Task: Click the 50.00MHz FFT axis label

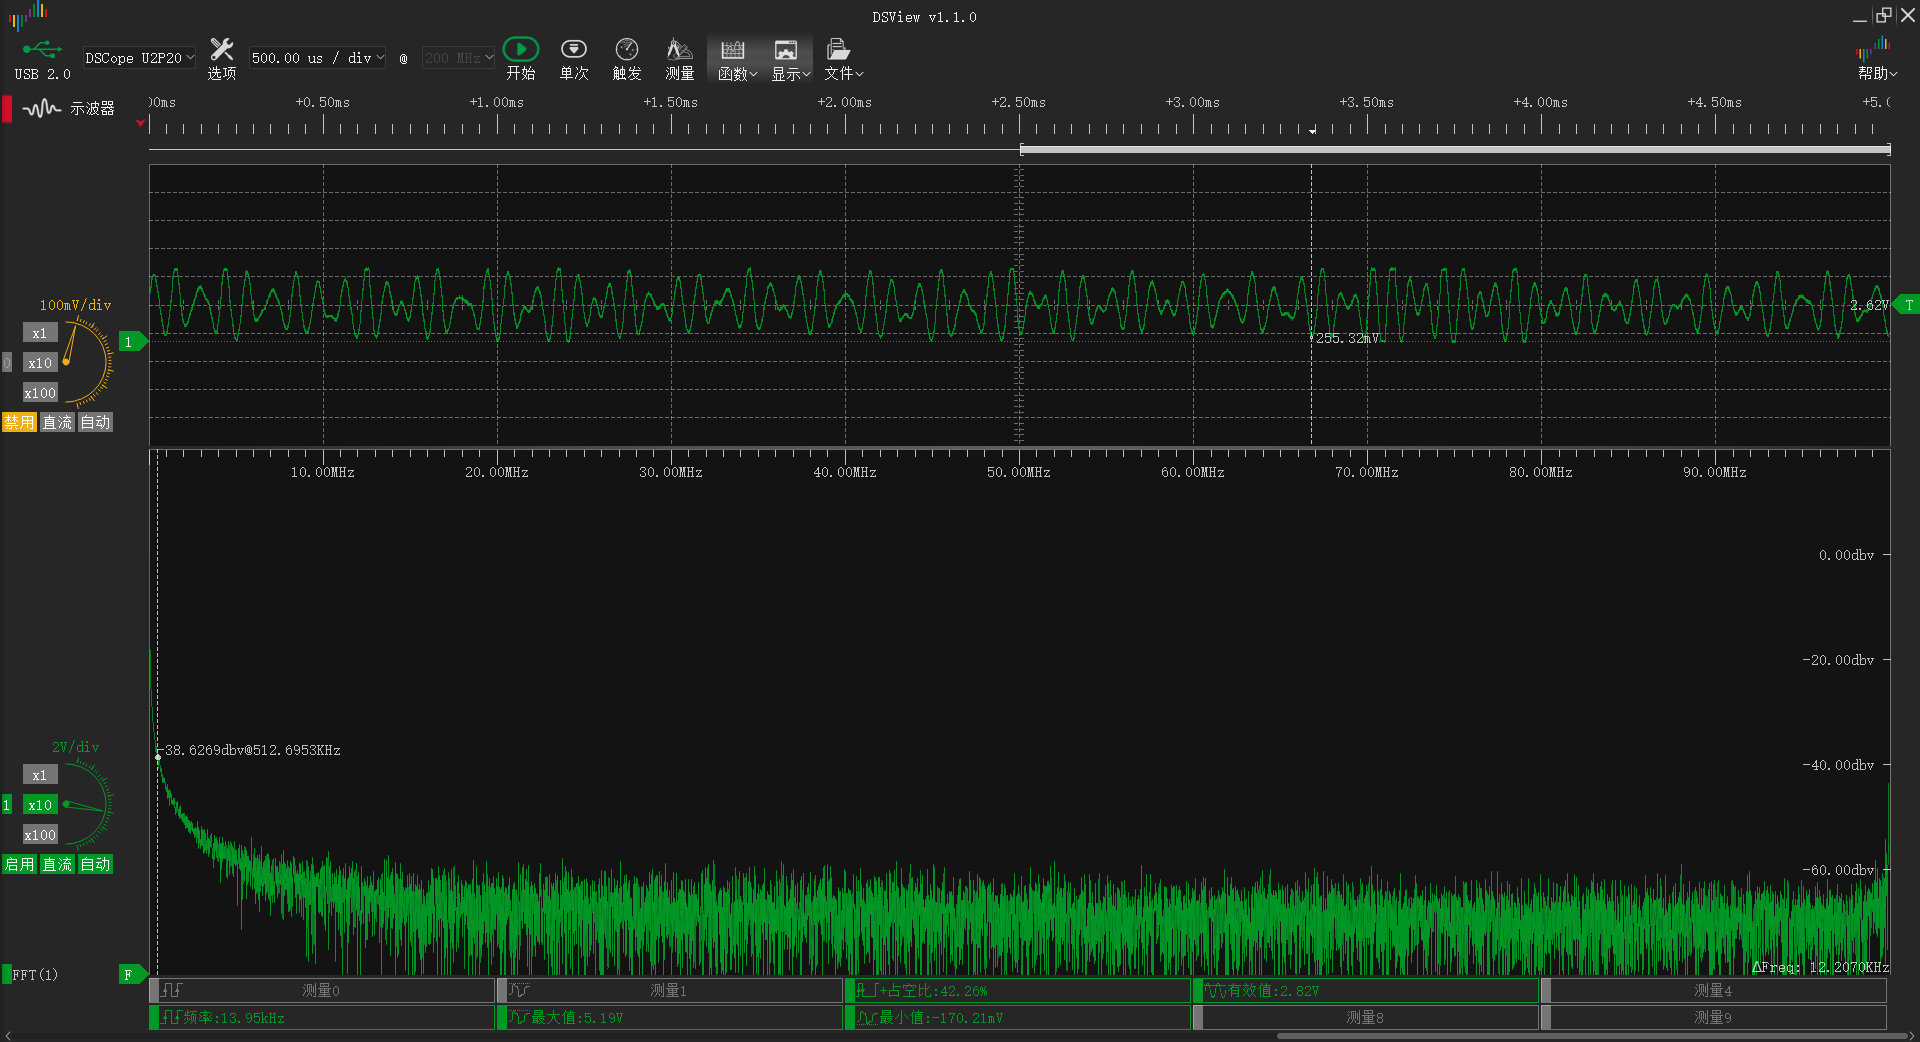Action: coord(1018,472)
